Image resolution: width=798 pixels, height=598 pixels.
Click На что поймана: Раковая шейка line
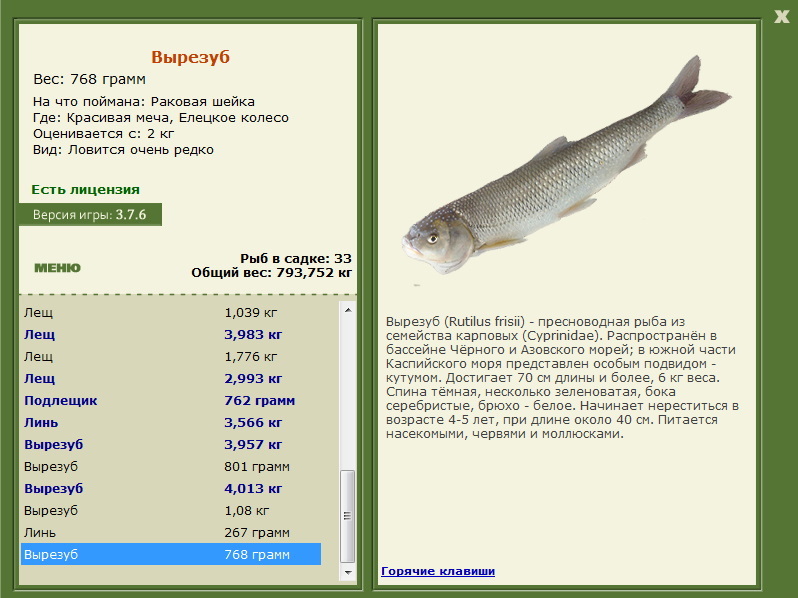(144, 102)
